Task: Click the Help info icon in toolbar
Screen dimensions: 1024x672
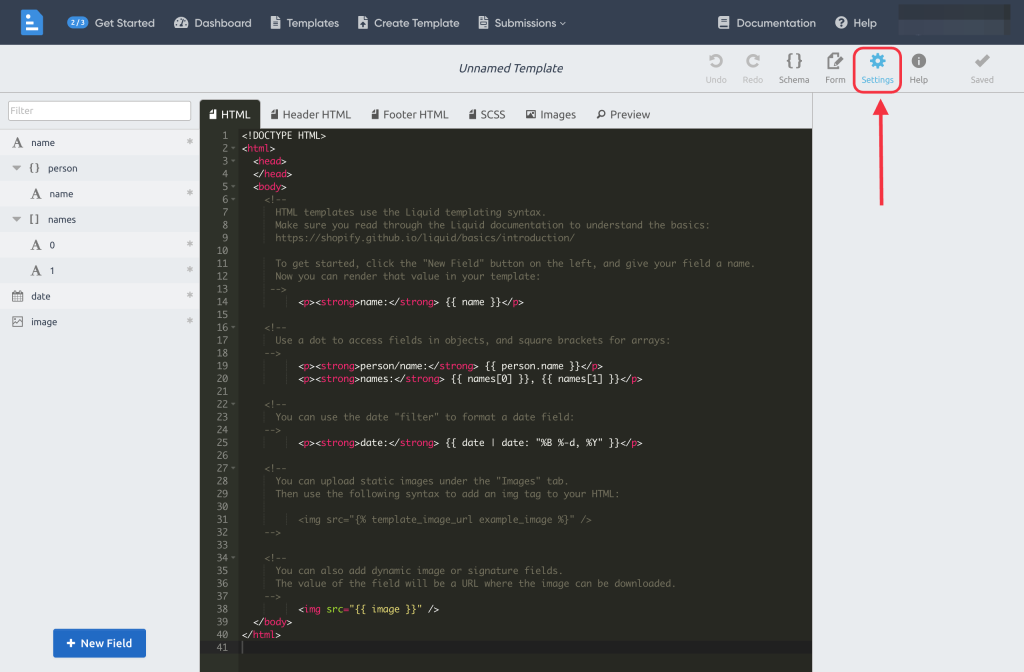Action: [918, 67]
